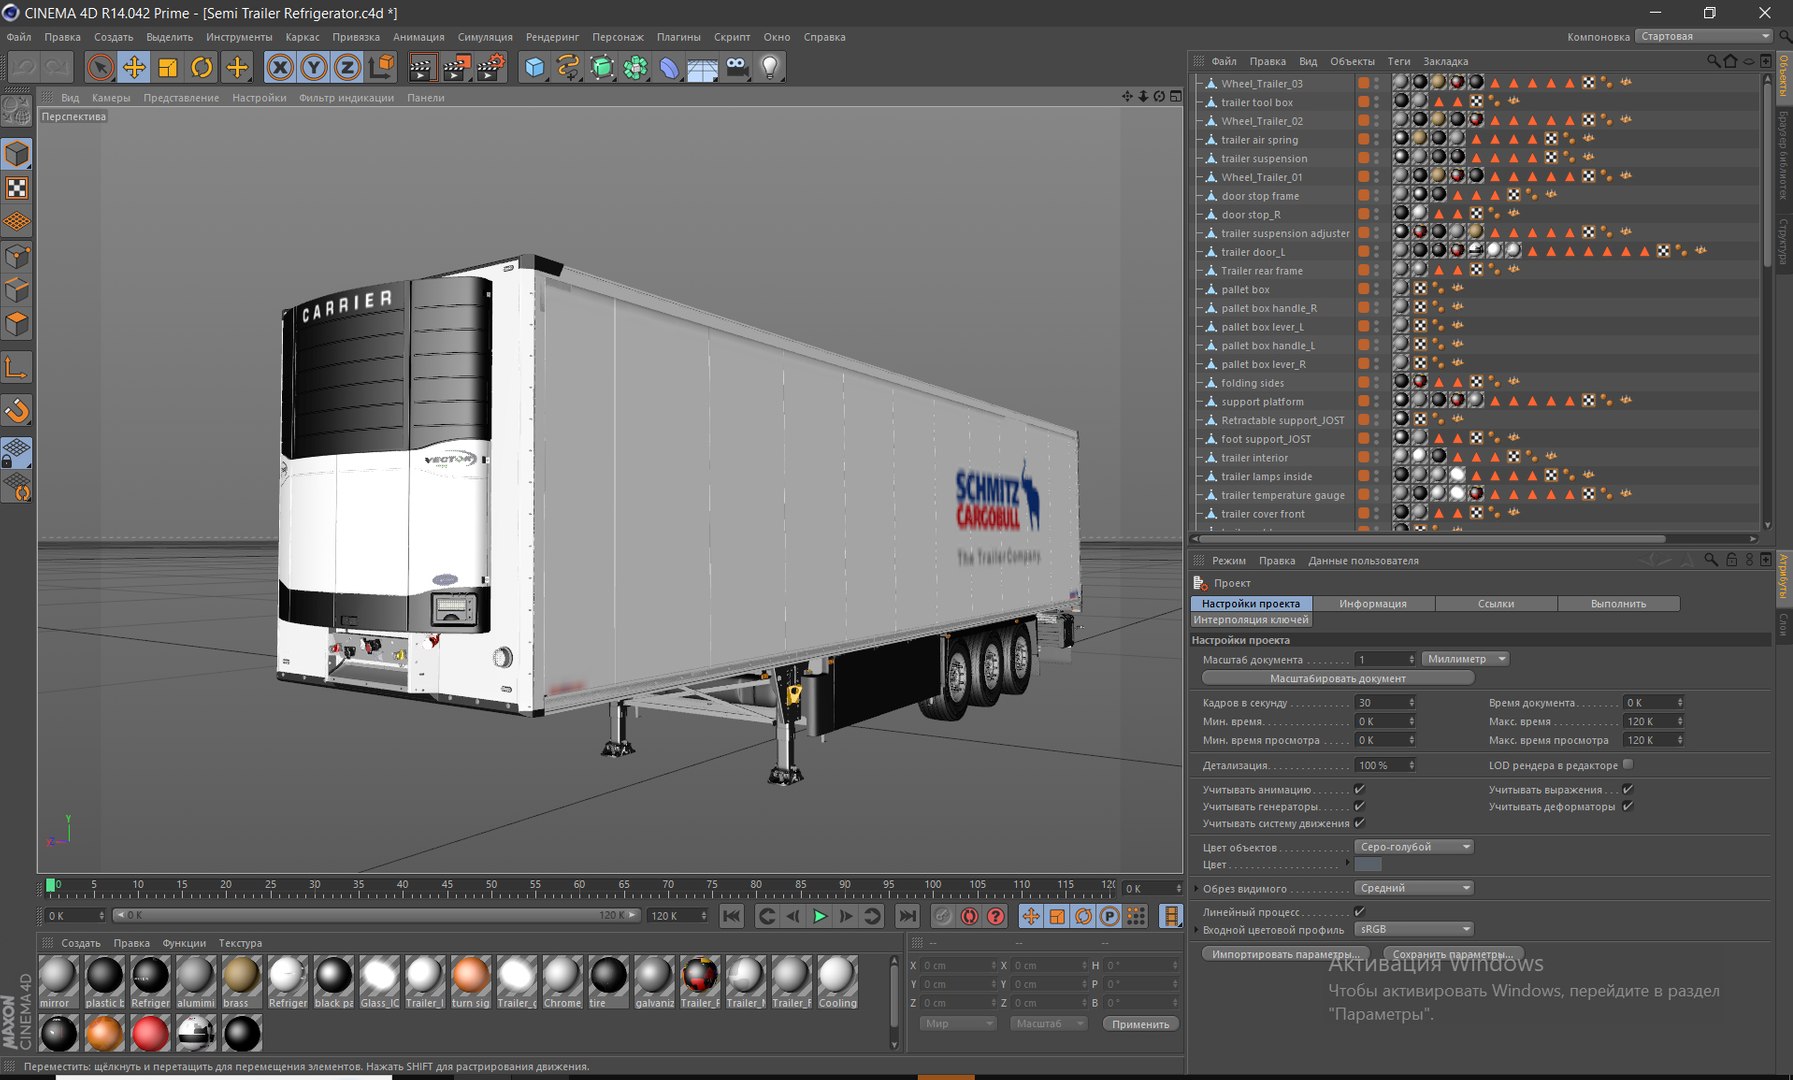The image size is (1793, 1080).
Task: Open the spline tools icon
Action: tap(568, 67)
